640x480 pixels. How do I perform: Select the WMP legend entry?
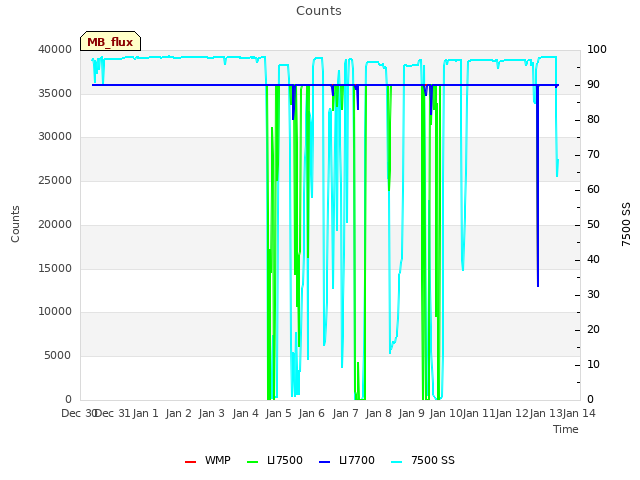[x=208, y=460]
